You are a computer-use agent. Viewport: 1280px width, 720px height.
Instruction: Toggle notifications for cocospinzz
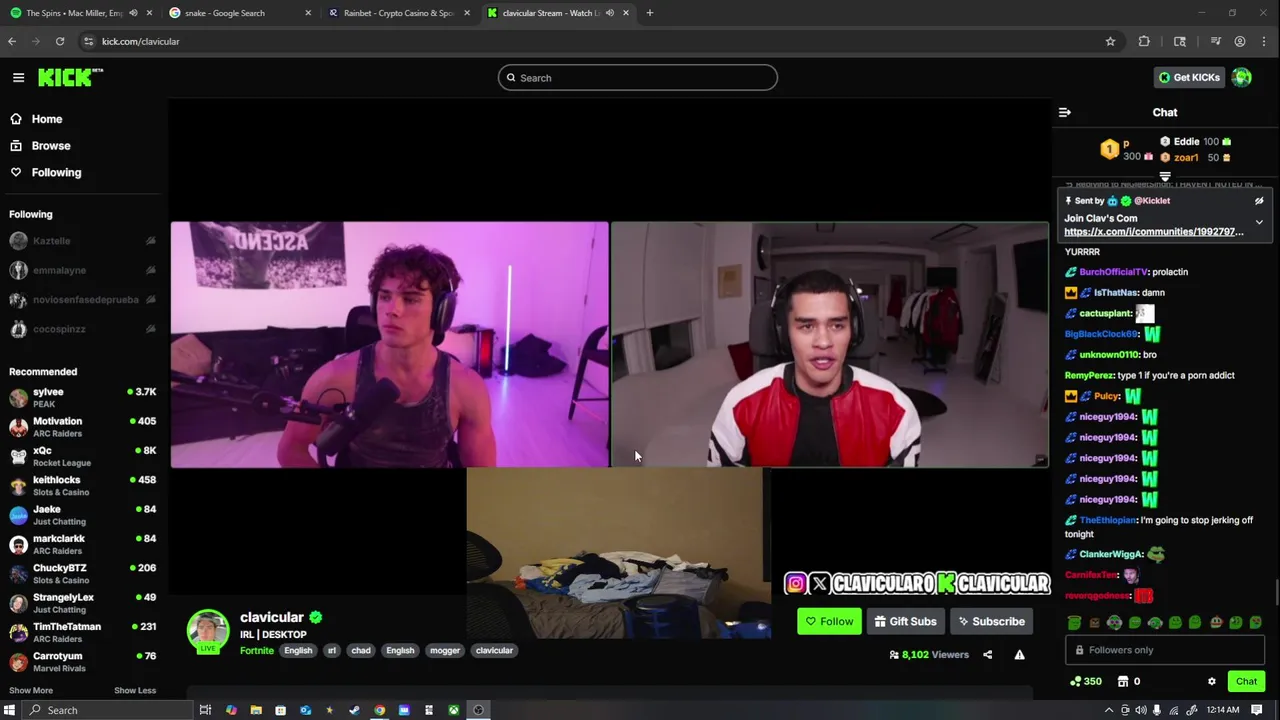coord(150,328)
